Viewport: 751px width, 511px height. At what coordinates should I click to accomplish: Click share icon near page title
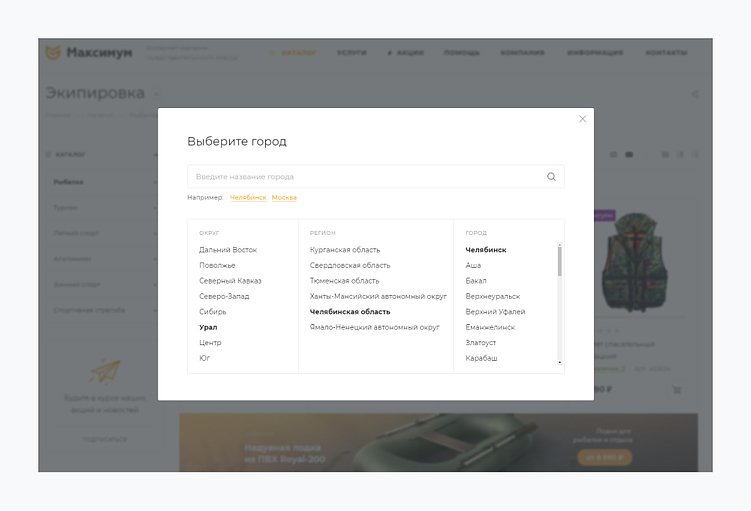pos(695,94)
